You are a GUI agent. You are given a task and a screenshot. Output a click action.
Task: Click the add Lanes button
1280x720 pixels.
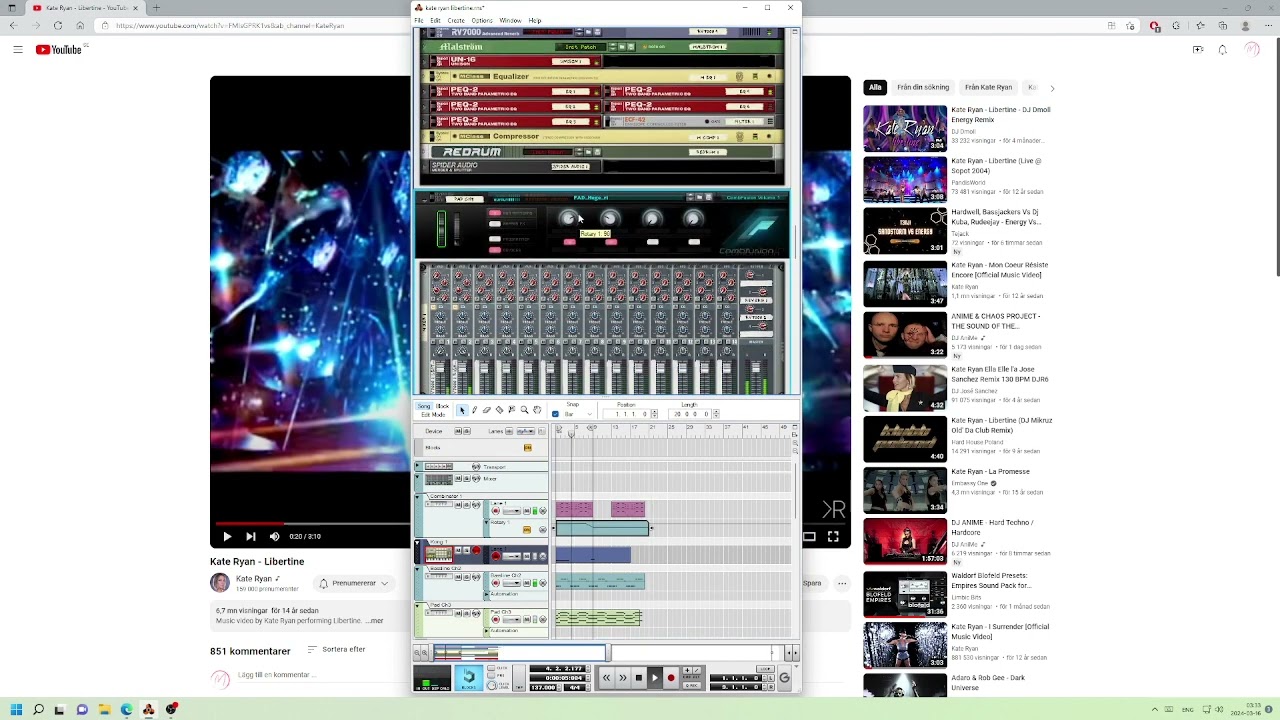coord(509,431)
